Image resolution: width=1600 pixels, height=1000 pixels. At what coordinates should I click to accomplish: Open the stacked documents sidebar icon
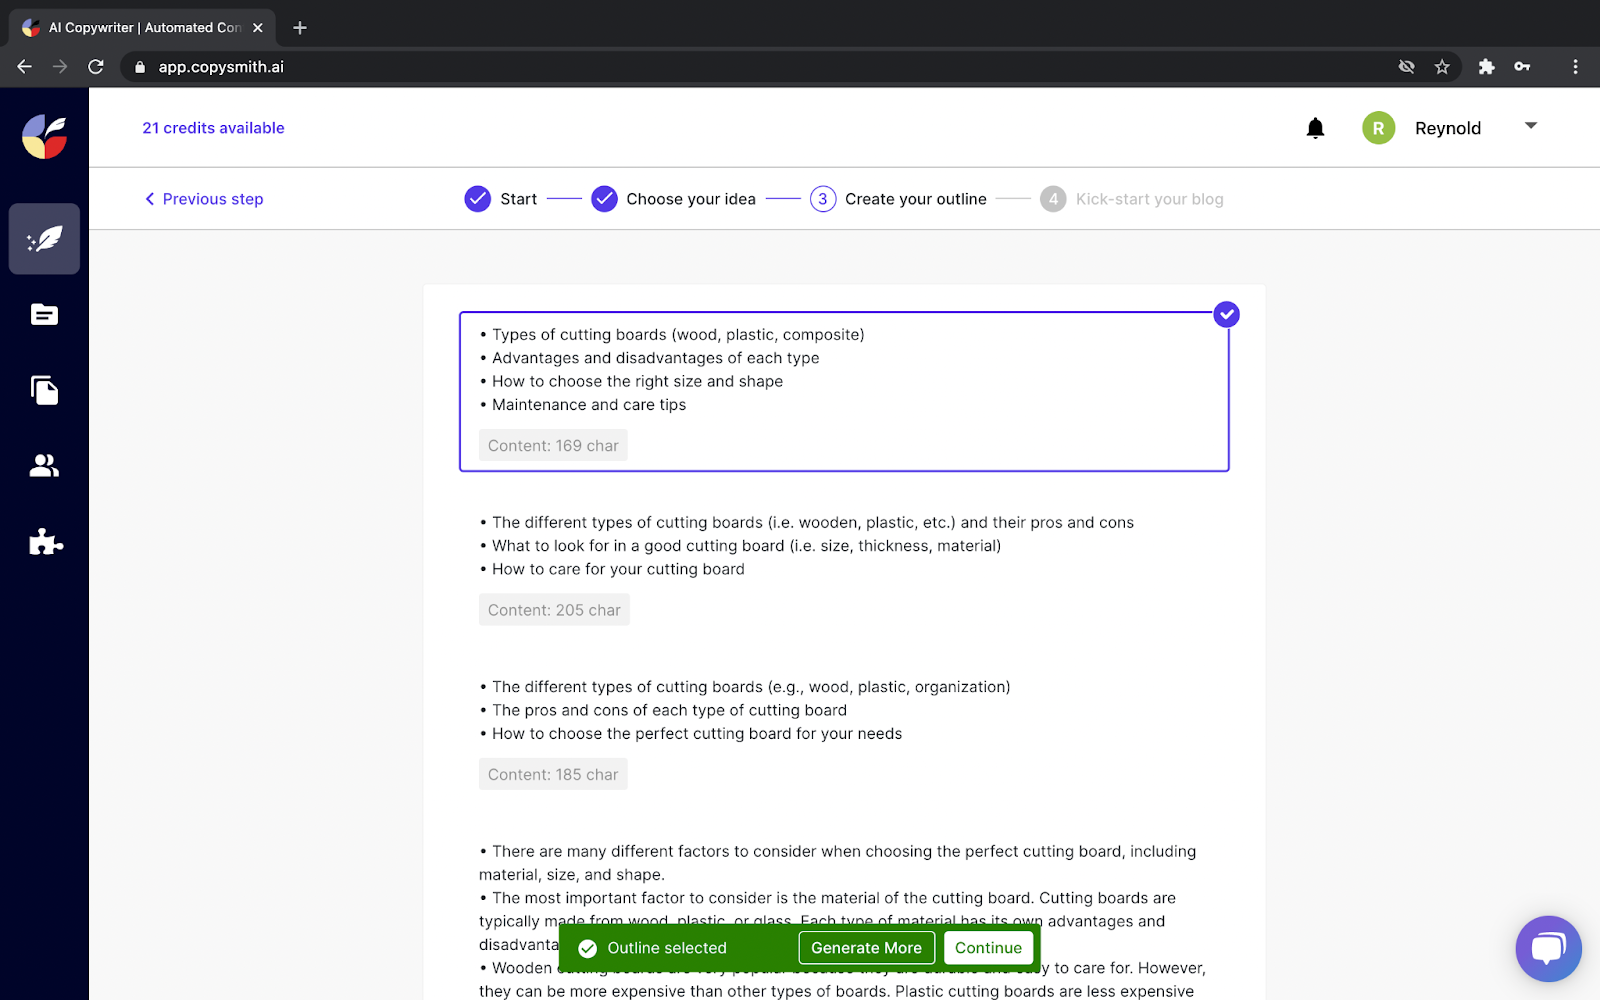click(44, 390)
